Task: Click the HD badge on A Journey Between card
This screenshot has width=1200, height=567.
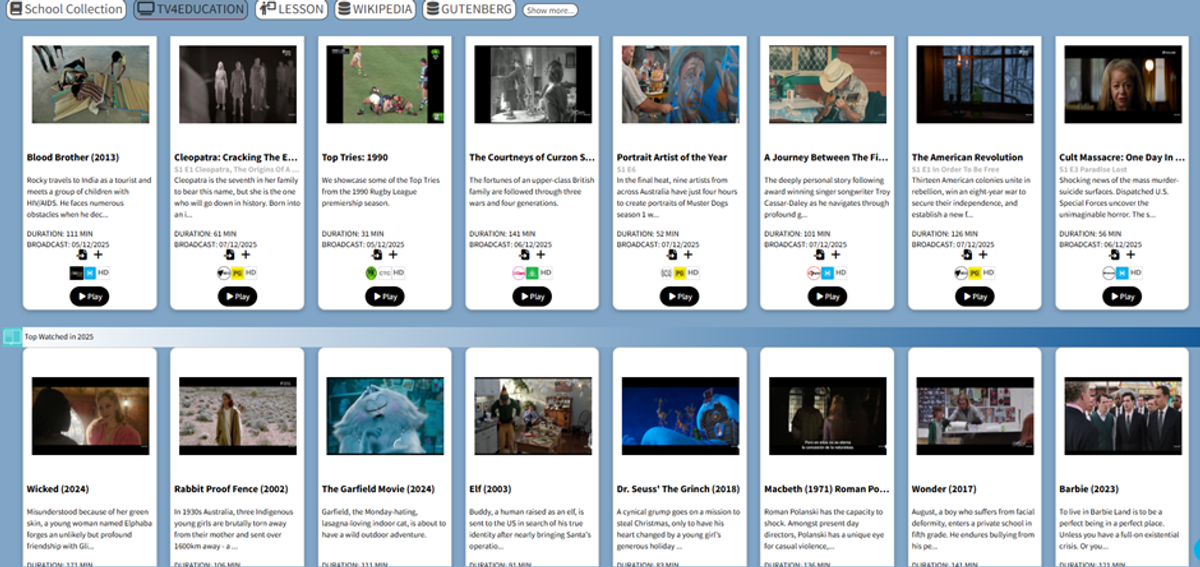Action: click(842, 273)
